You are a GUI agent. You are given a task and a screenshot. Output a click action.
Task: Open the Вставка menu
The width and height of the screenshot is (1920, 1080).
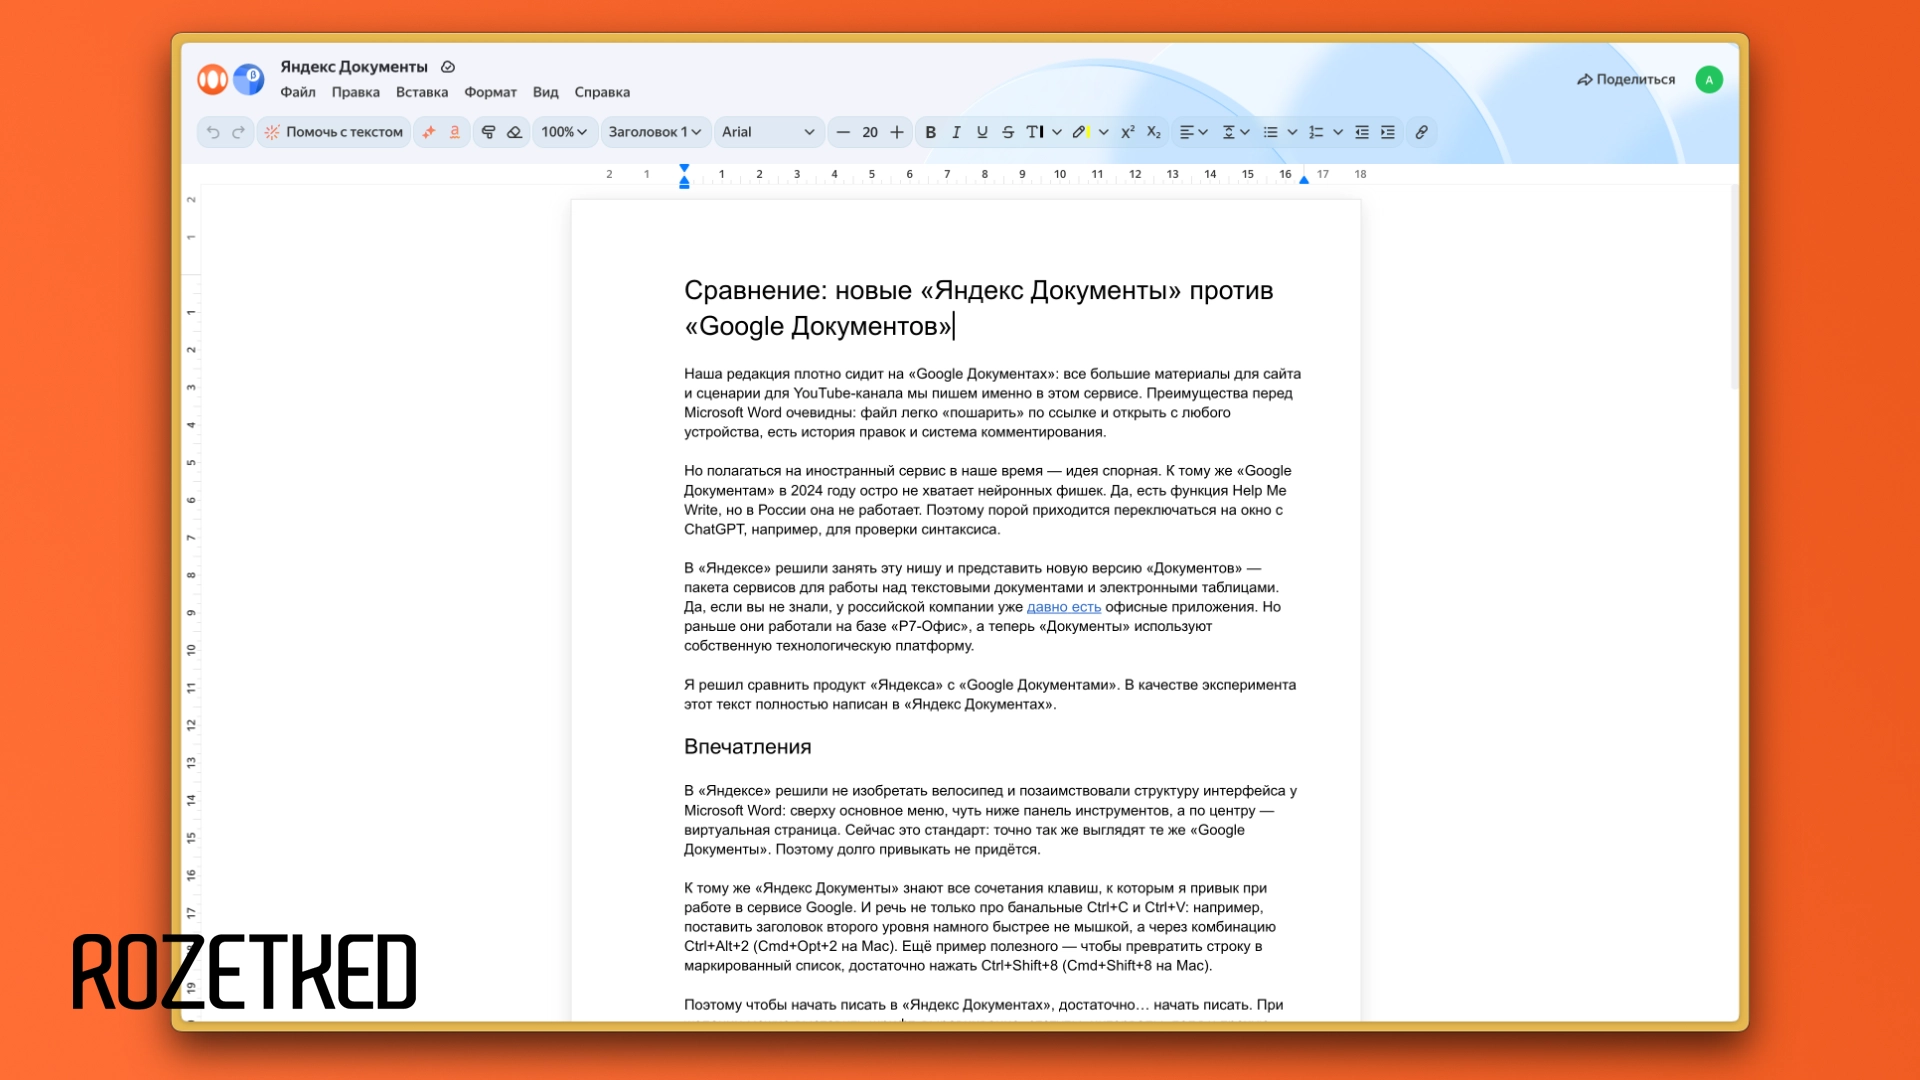(x=422, y=92)
